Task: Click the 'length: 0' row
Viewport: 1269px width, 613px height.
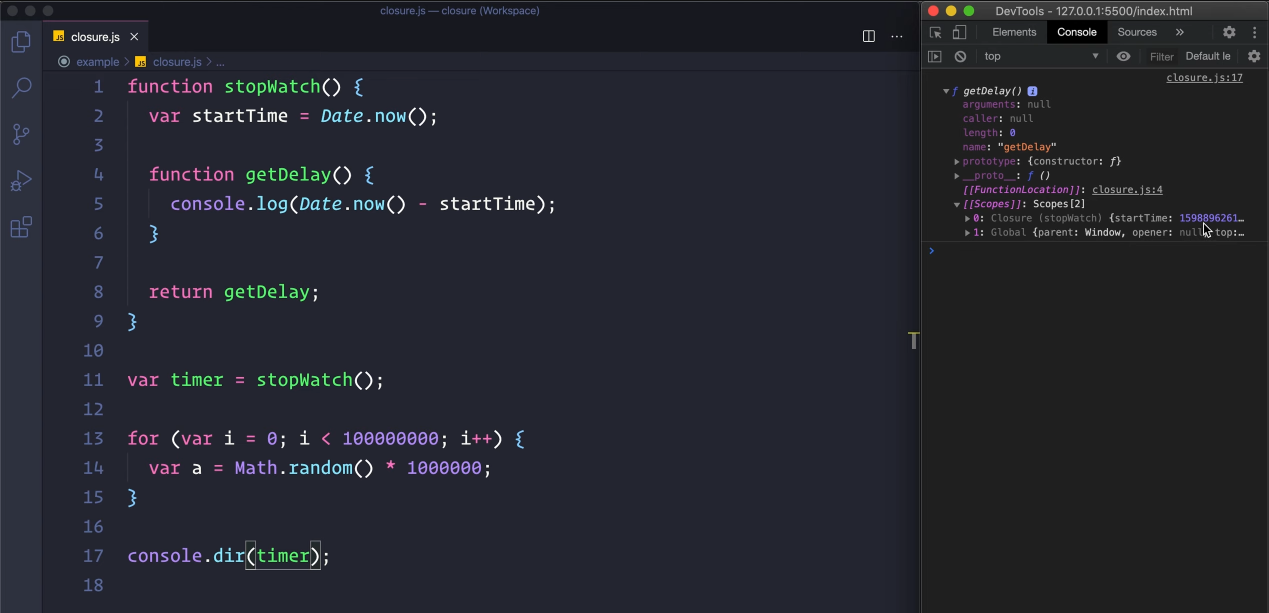Action: click(989, 132)
